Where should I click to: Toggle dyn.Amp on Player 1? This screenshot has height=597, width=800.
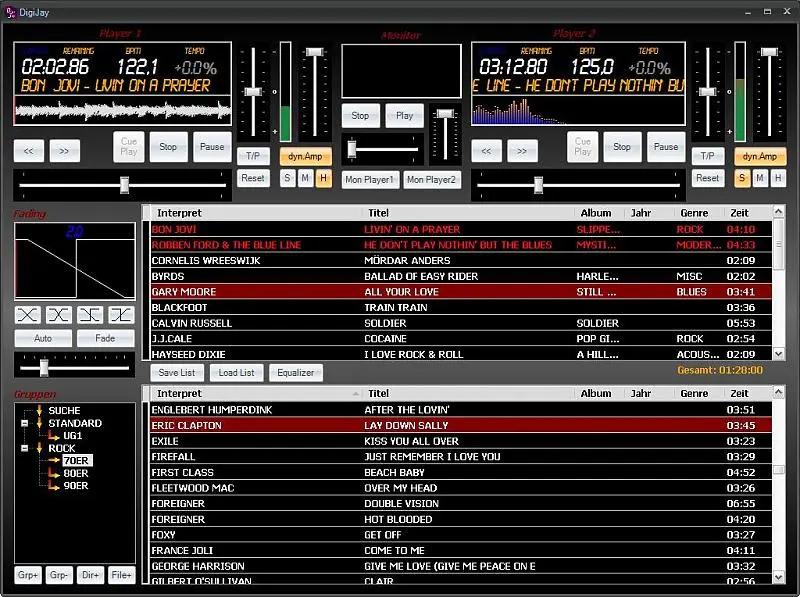click(308, 156)
